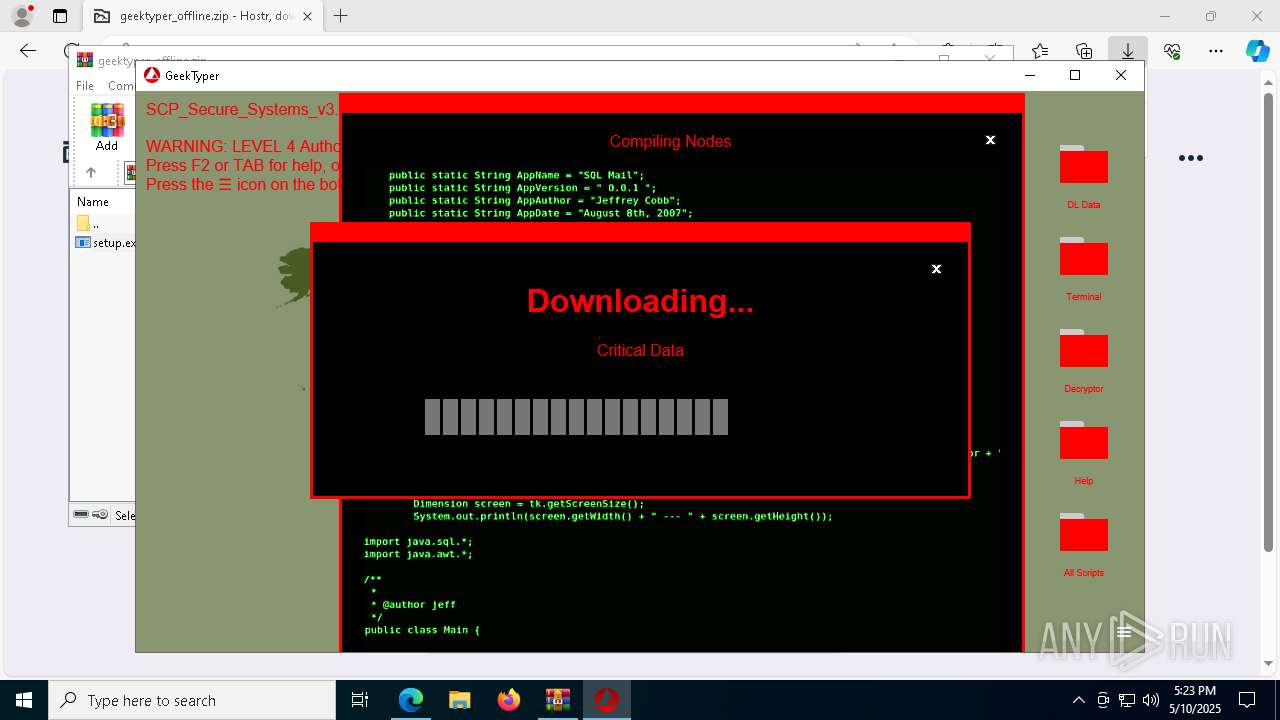This screenshot has width=1280, height=720.
Task: Open Edge Settings and more menu
Action: coord(1216,51)
